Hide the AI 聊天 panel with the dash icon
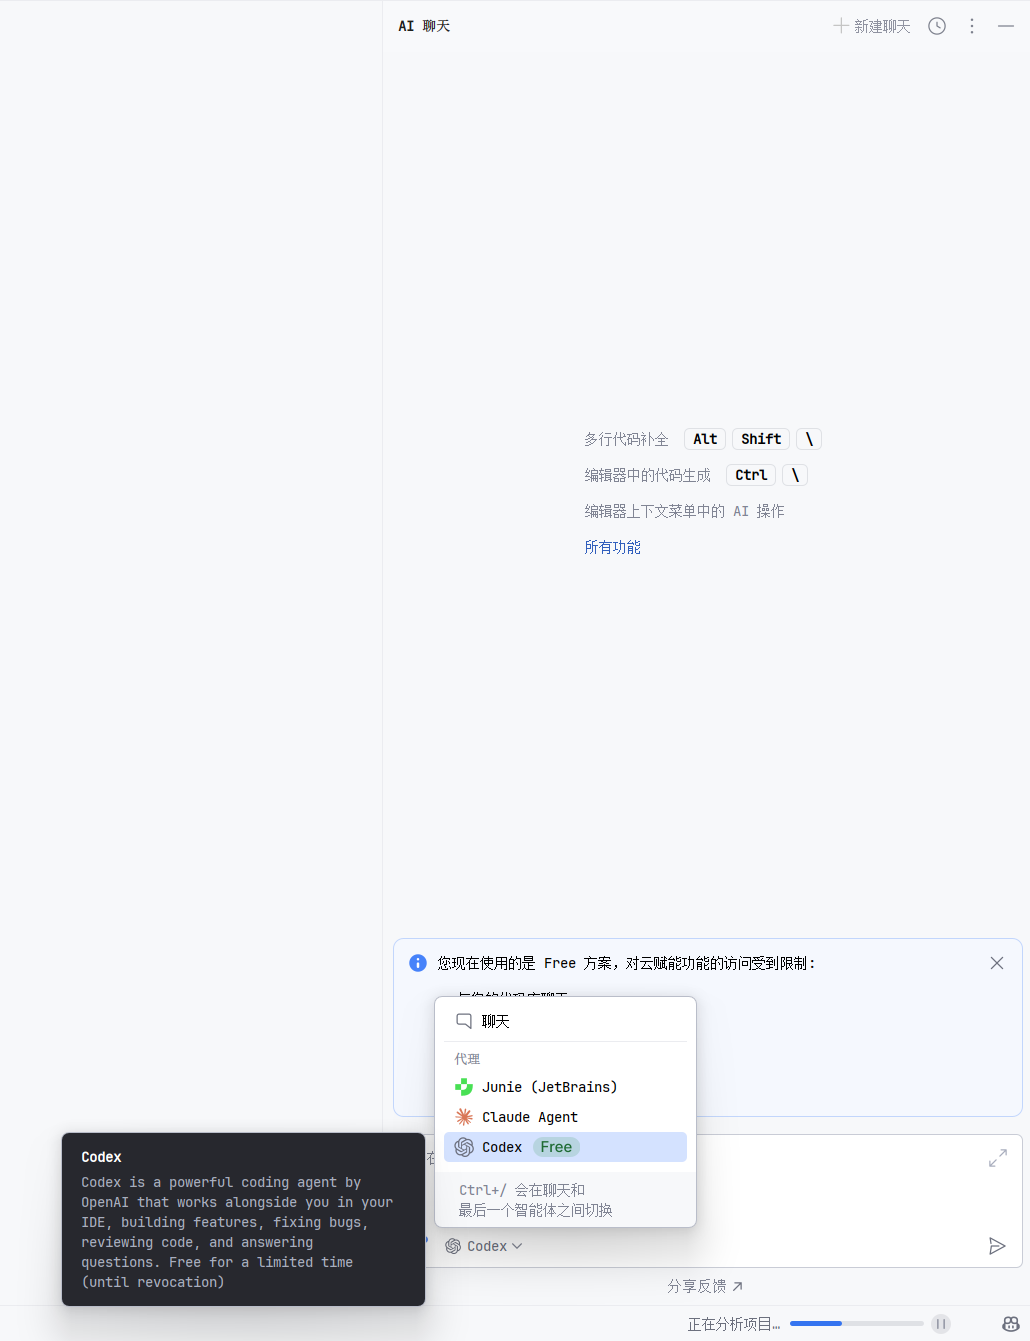Screen dimensions: 1030x1341 coord(1006,26)
